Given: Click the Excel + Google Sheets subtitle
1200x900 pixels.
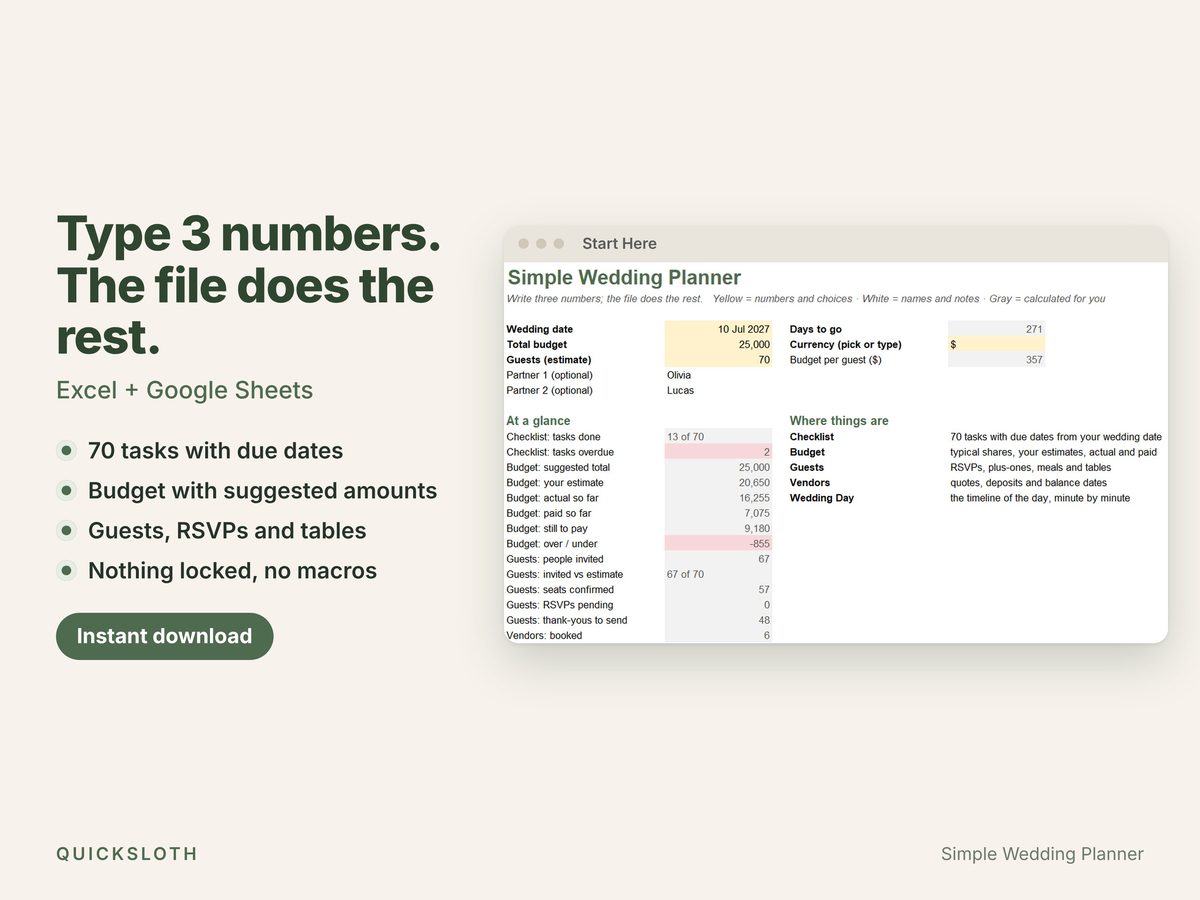Looking at the screenshot, I should [x=185, y=391].
